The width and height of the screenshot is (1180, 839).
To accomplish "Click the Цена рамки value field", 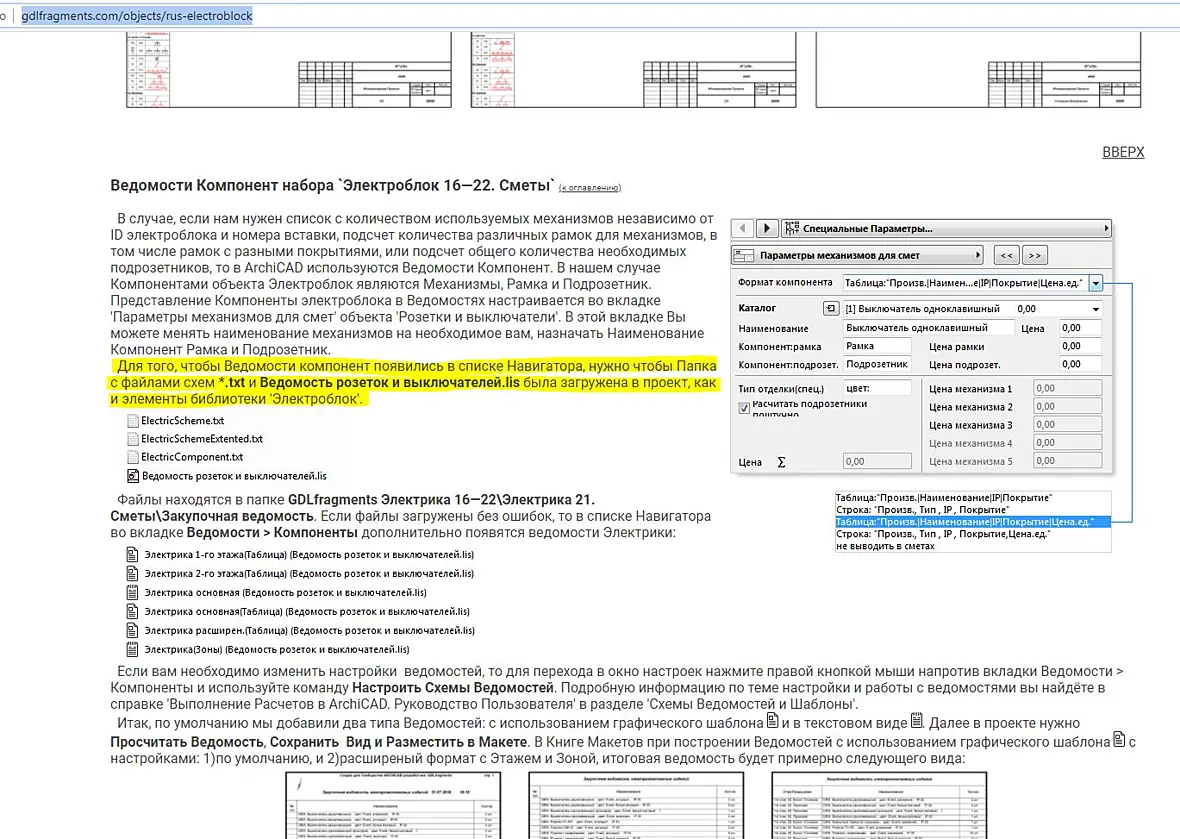I will click(1081, 346).
